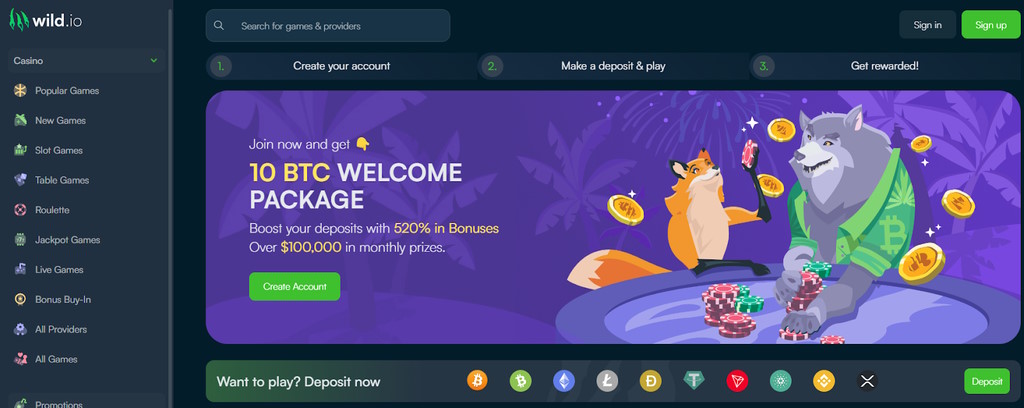Click the Create Account button

click(295, 287)
